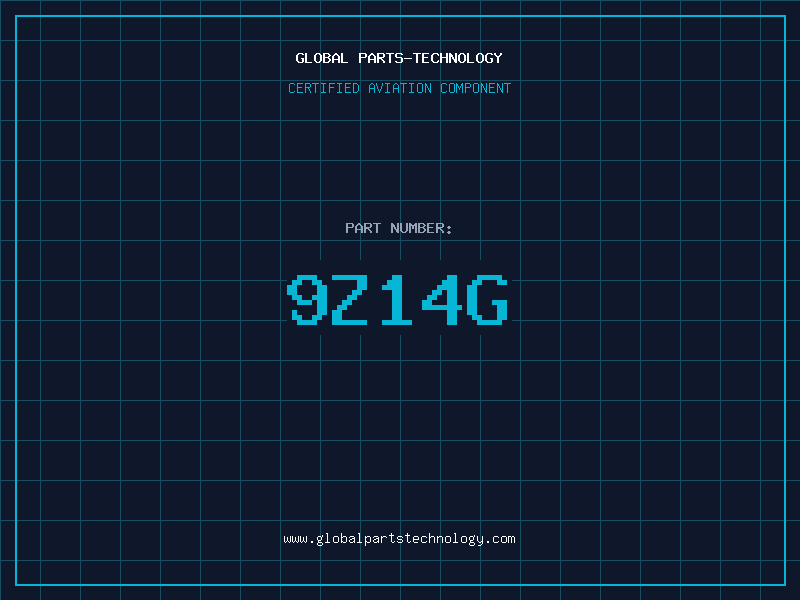This screenshot has height=600, width=800.
Task: Click the GLOBAL PARTS-TECHNOLOGY heading
Action: pos(399,58)
